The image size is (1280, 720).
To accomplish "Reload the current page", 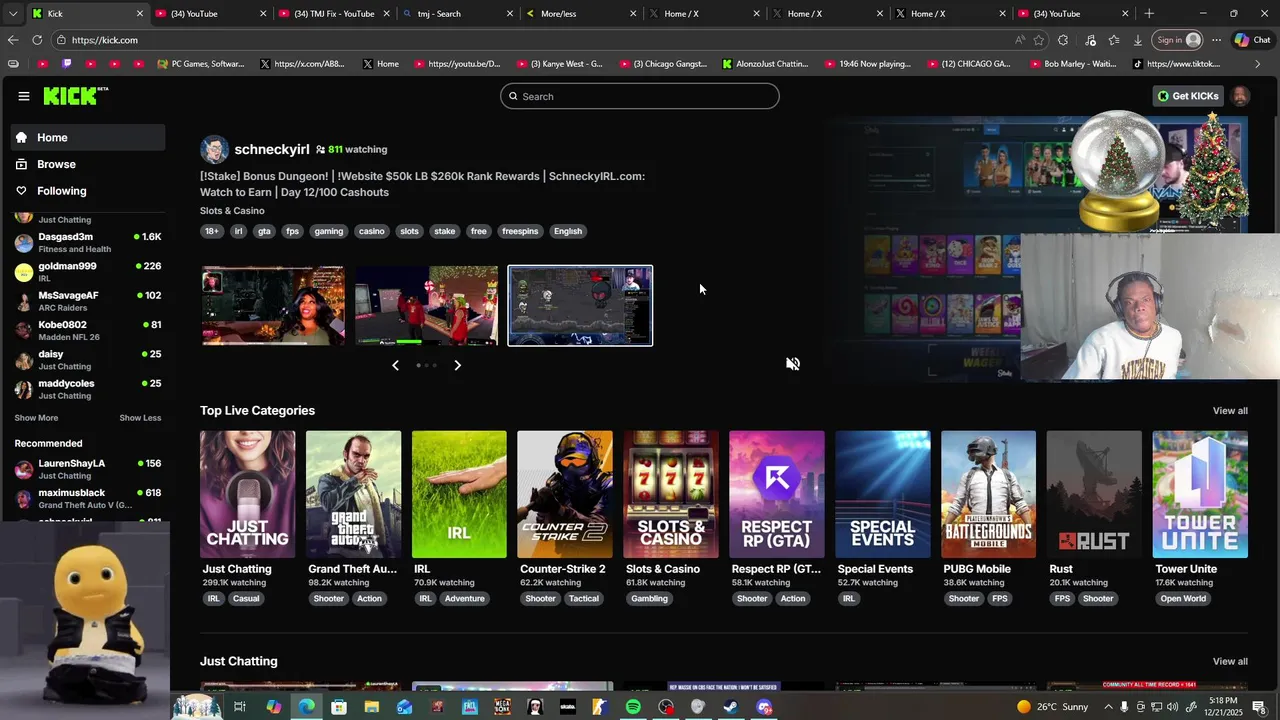I will pyautogui.click(x=37, y=40).
